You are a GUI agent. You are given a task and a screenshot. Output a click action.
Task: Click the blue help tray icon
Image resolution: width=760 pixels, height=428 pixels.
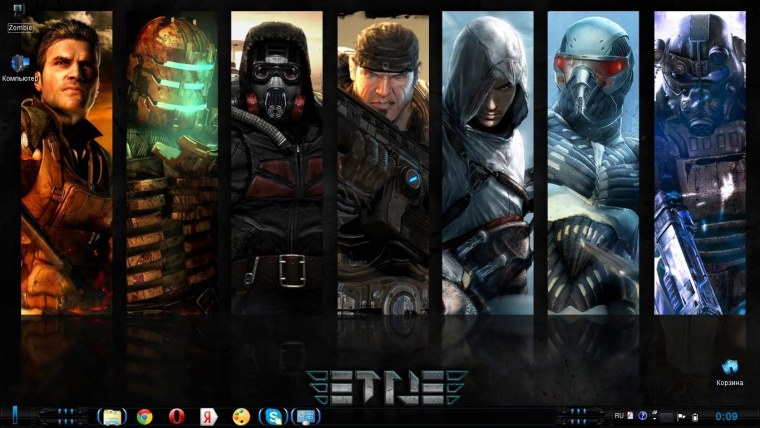(643, 415)
